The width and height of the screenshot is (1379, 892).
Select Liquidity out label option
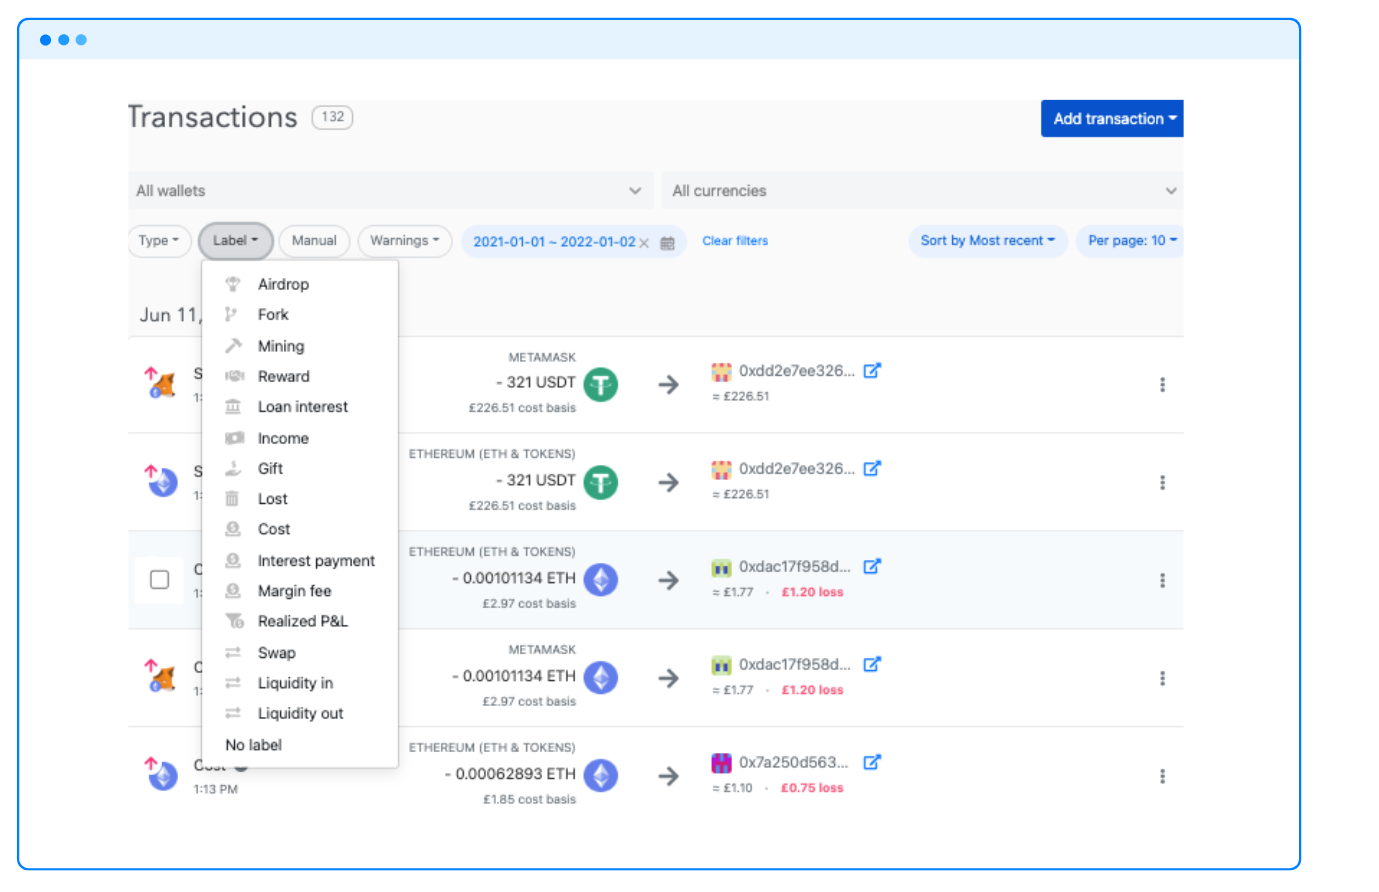300,714
